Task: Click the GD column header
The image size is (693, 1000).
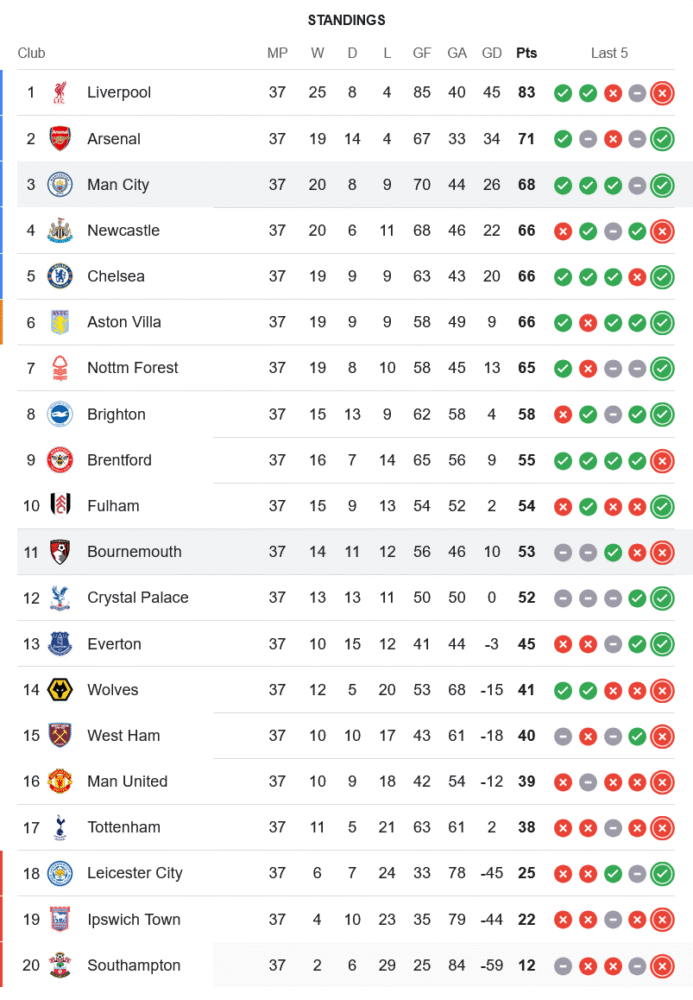Action: tap(492, 53)
